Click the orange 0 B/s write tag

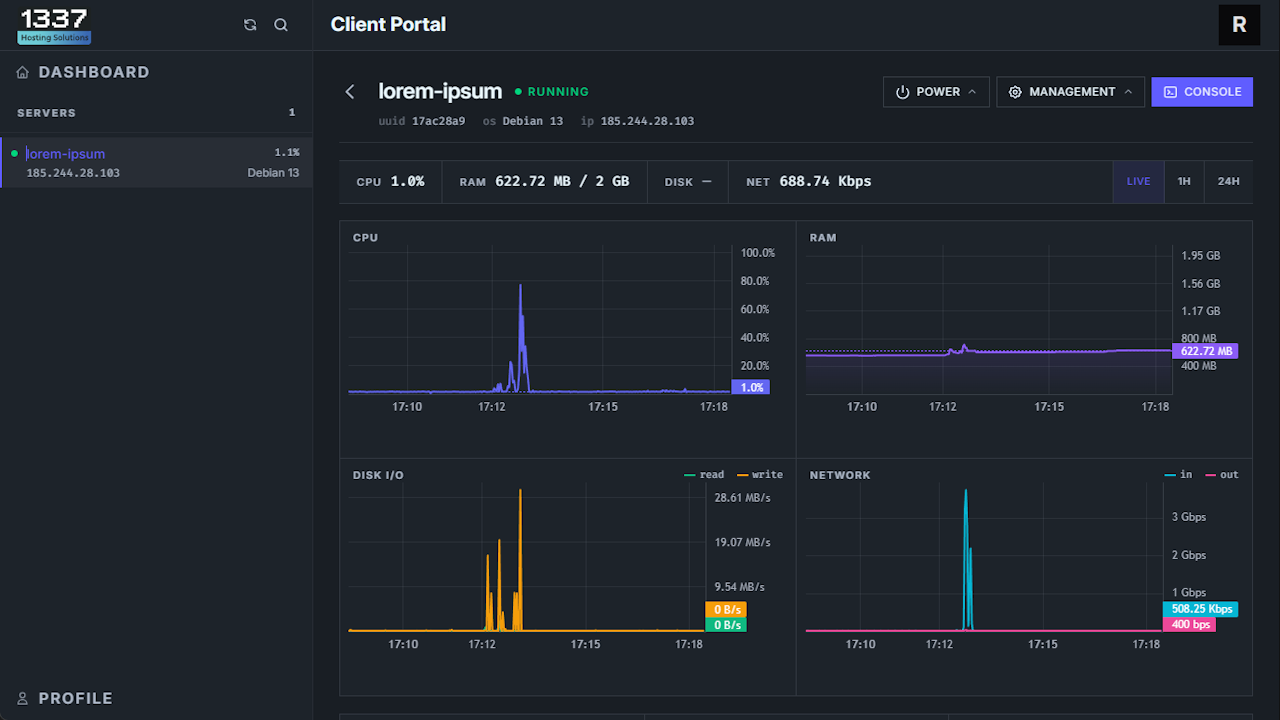pyautogui.click(x=726, y=609)
